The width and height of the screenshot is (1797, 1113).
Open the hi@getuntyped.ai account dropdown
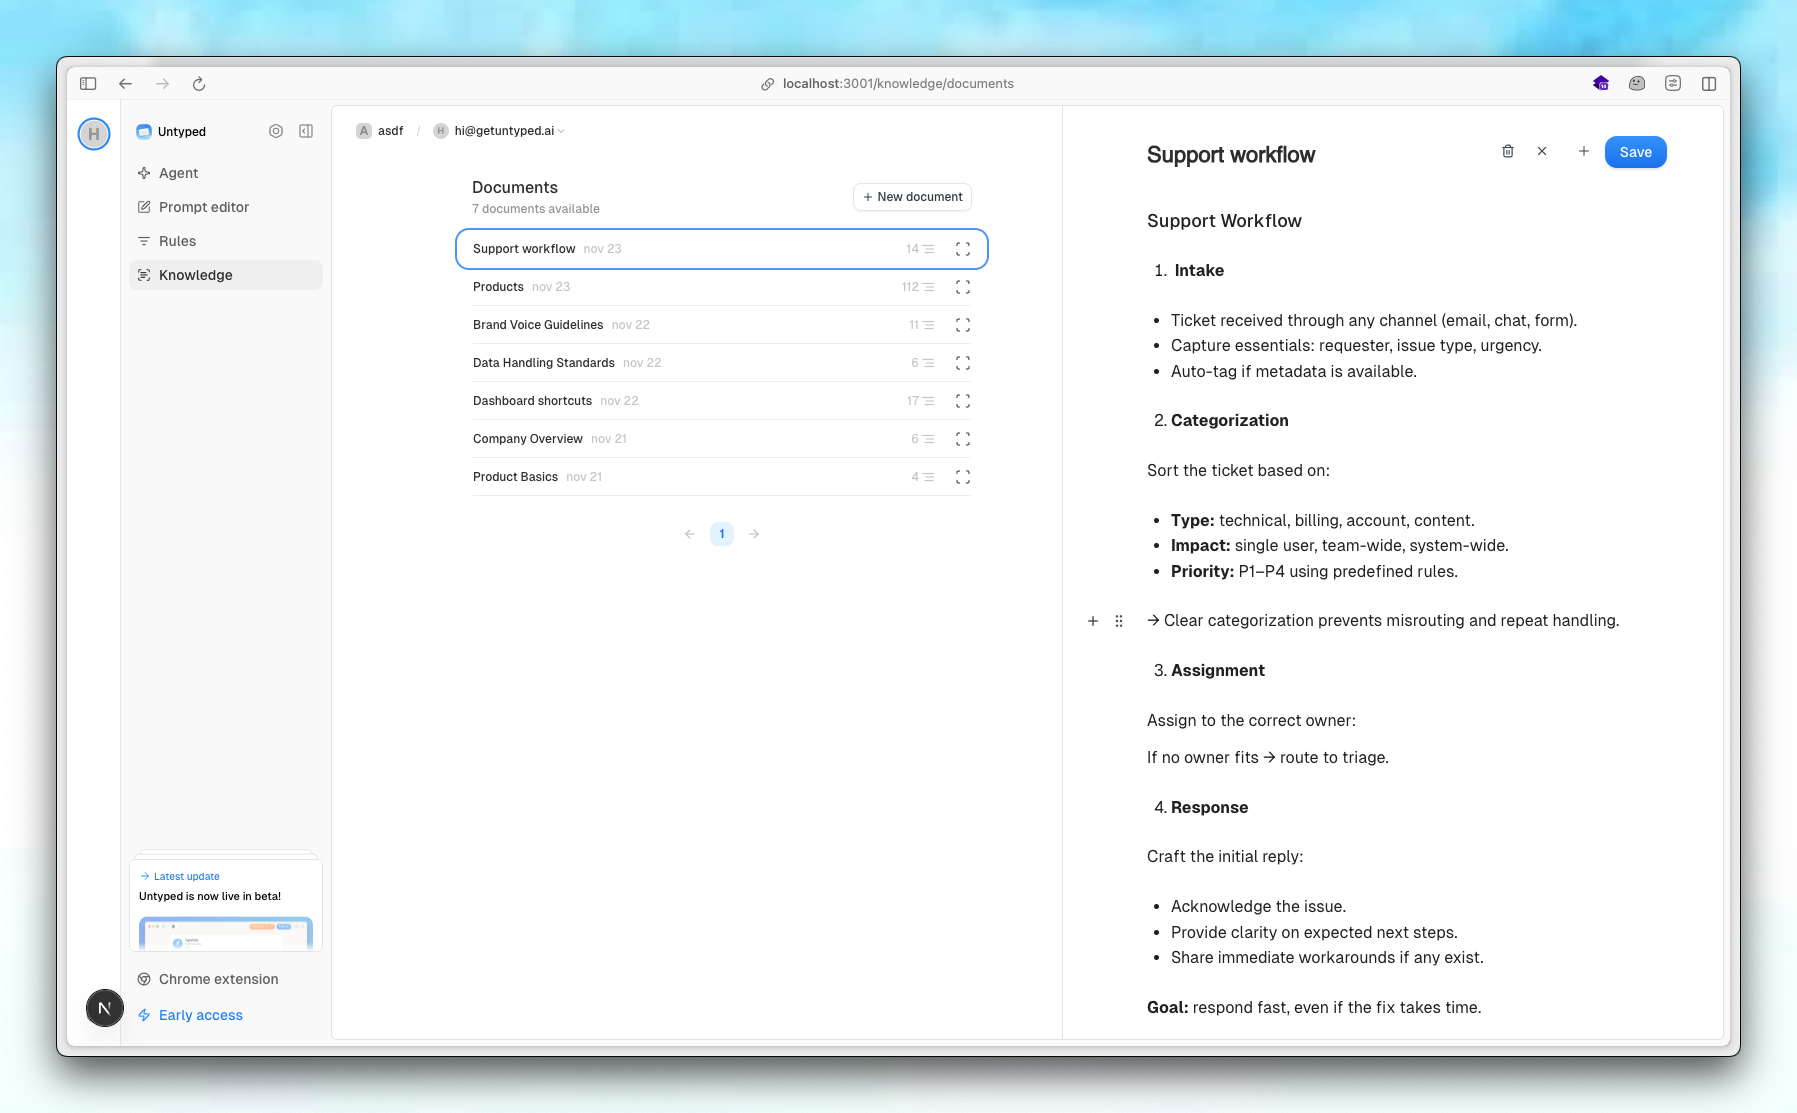(x=505, y=131)
